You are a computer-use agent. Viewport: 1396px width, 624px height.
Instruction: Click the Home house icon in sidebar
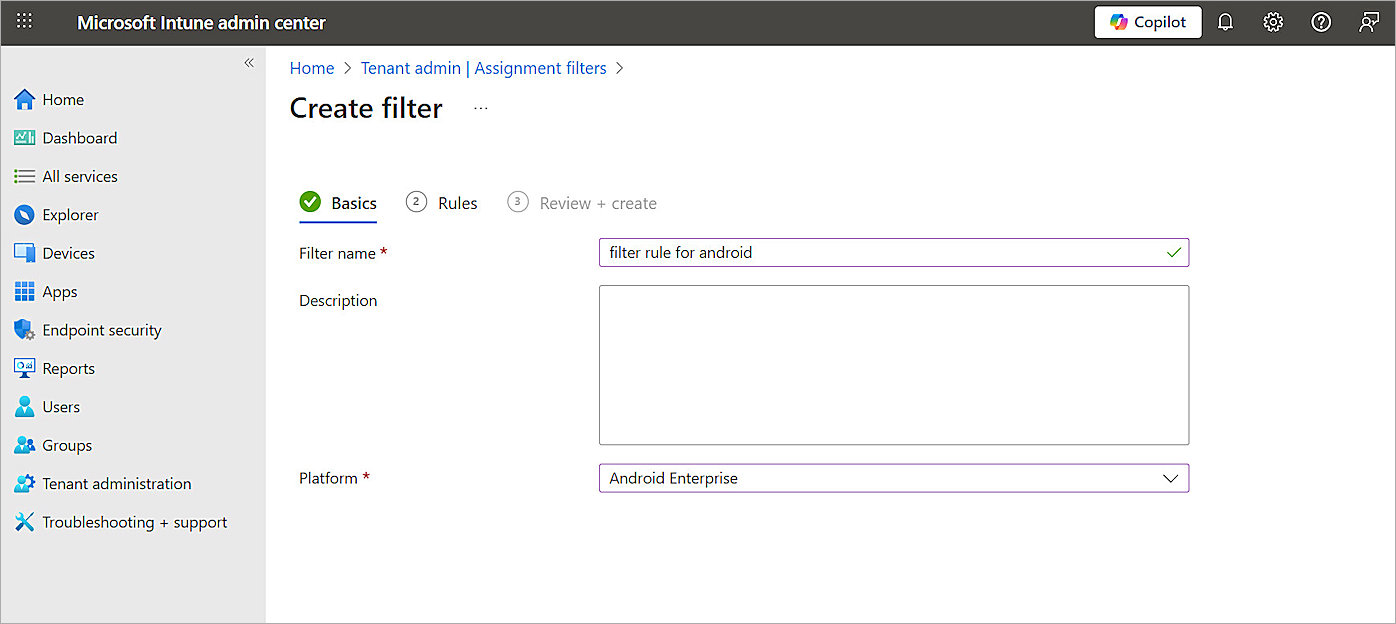click(25, 100)
